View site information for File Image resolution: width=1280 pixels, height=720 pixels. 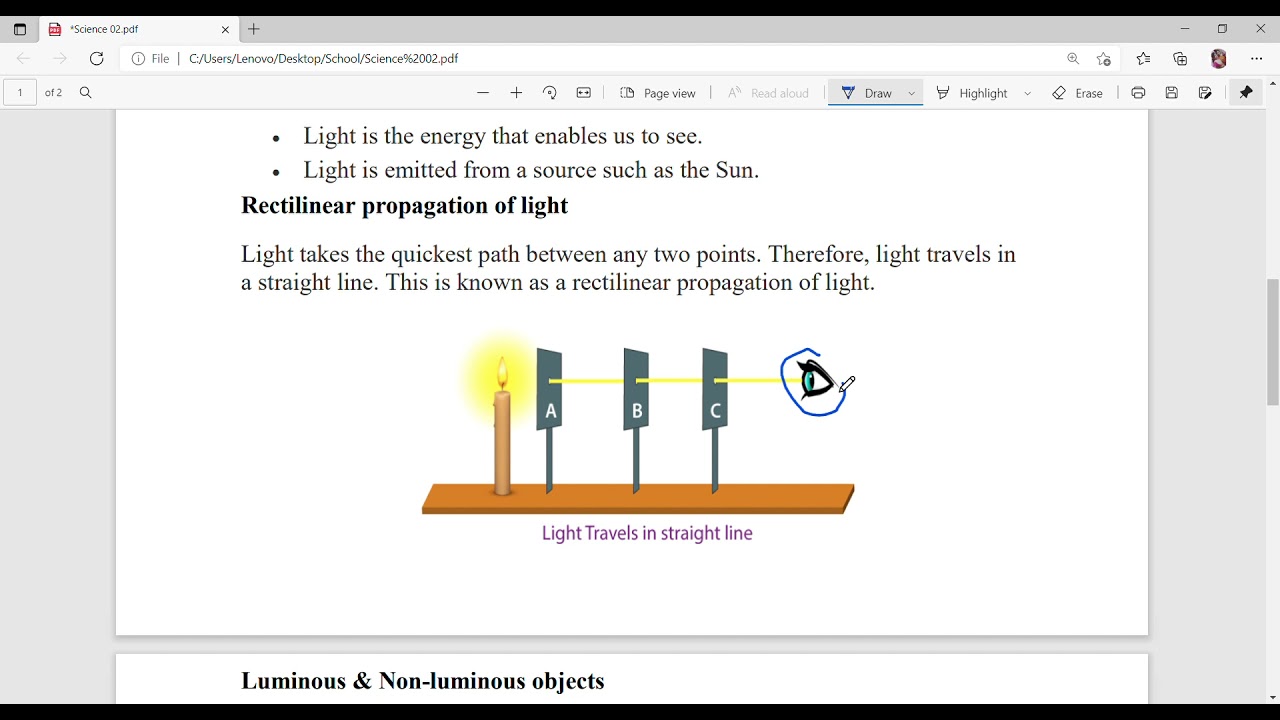click(x=151, y=59)
